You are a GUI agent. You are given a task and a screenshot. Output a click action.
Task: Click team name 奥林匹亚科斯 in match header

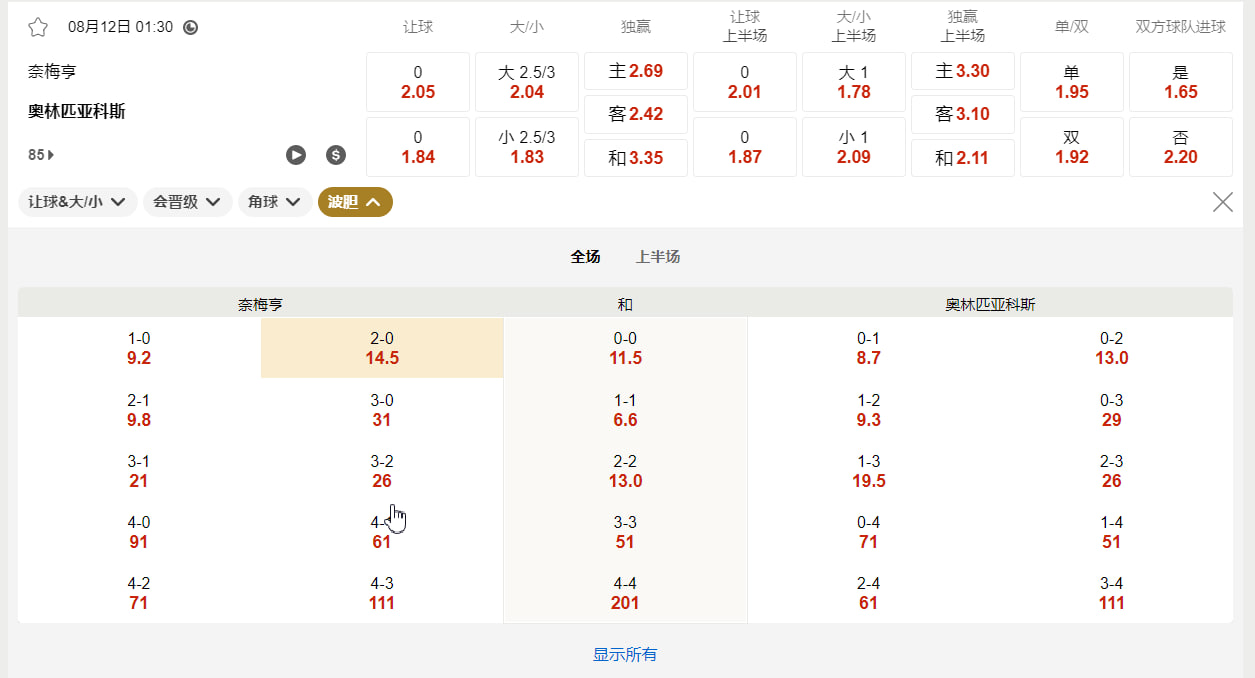click(76, 111)
